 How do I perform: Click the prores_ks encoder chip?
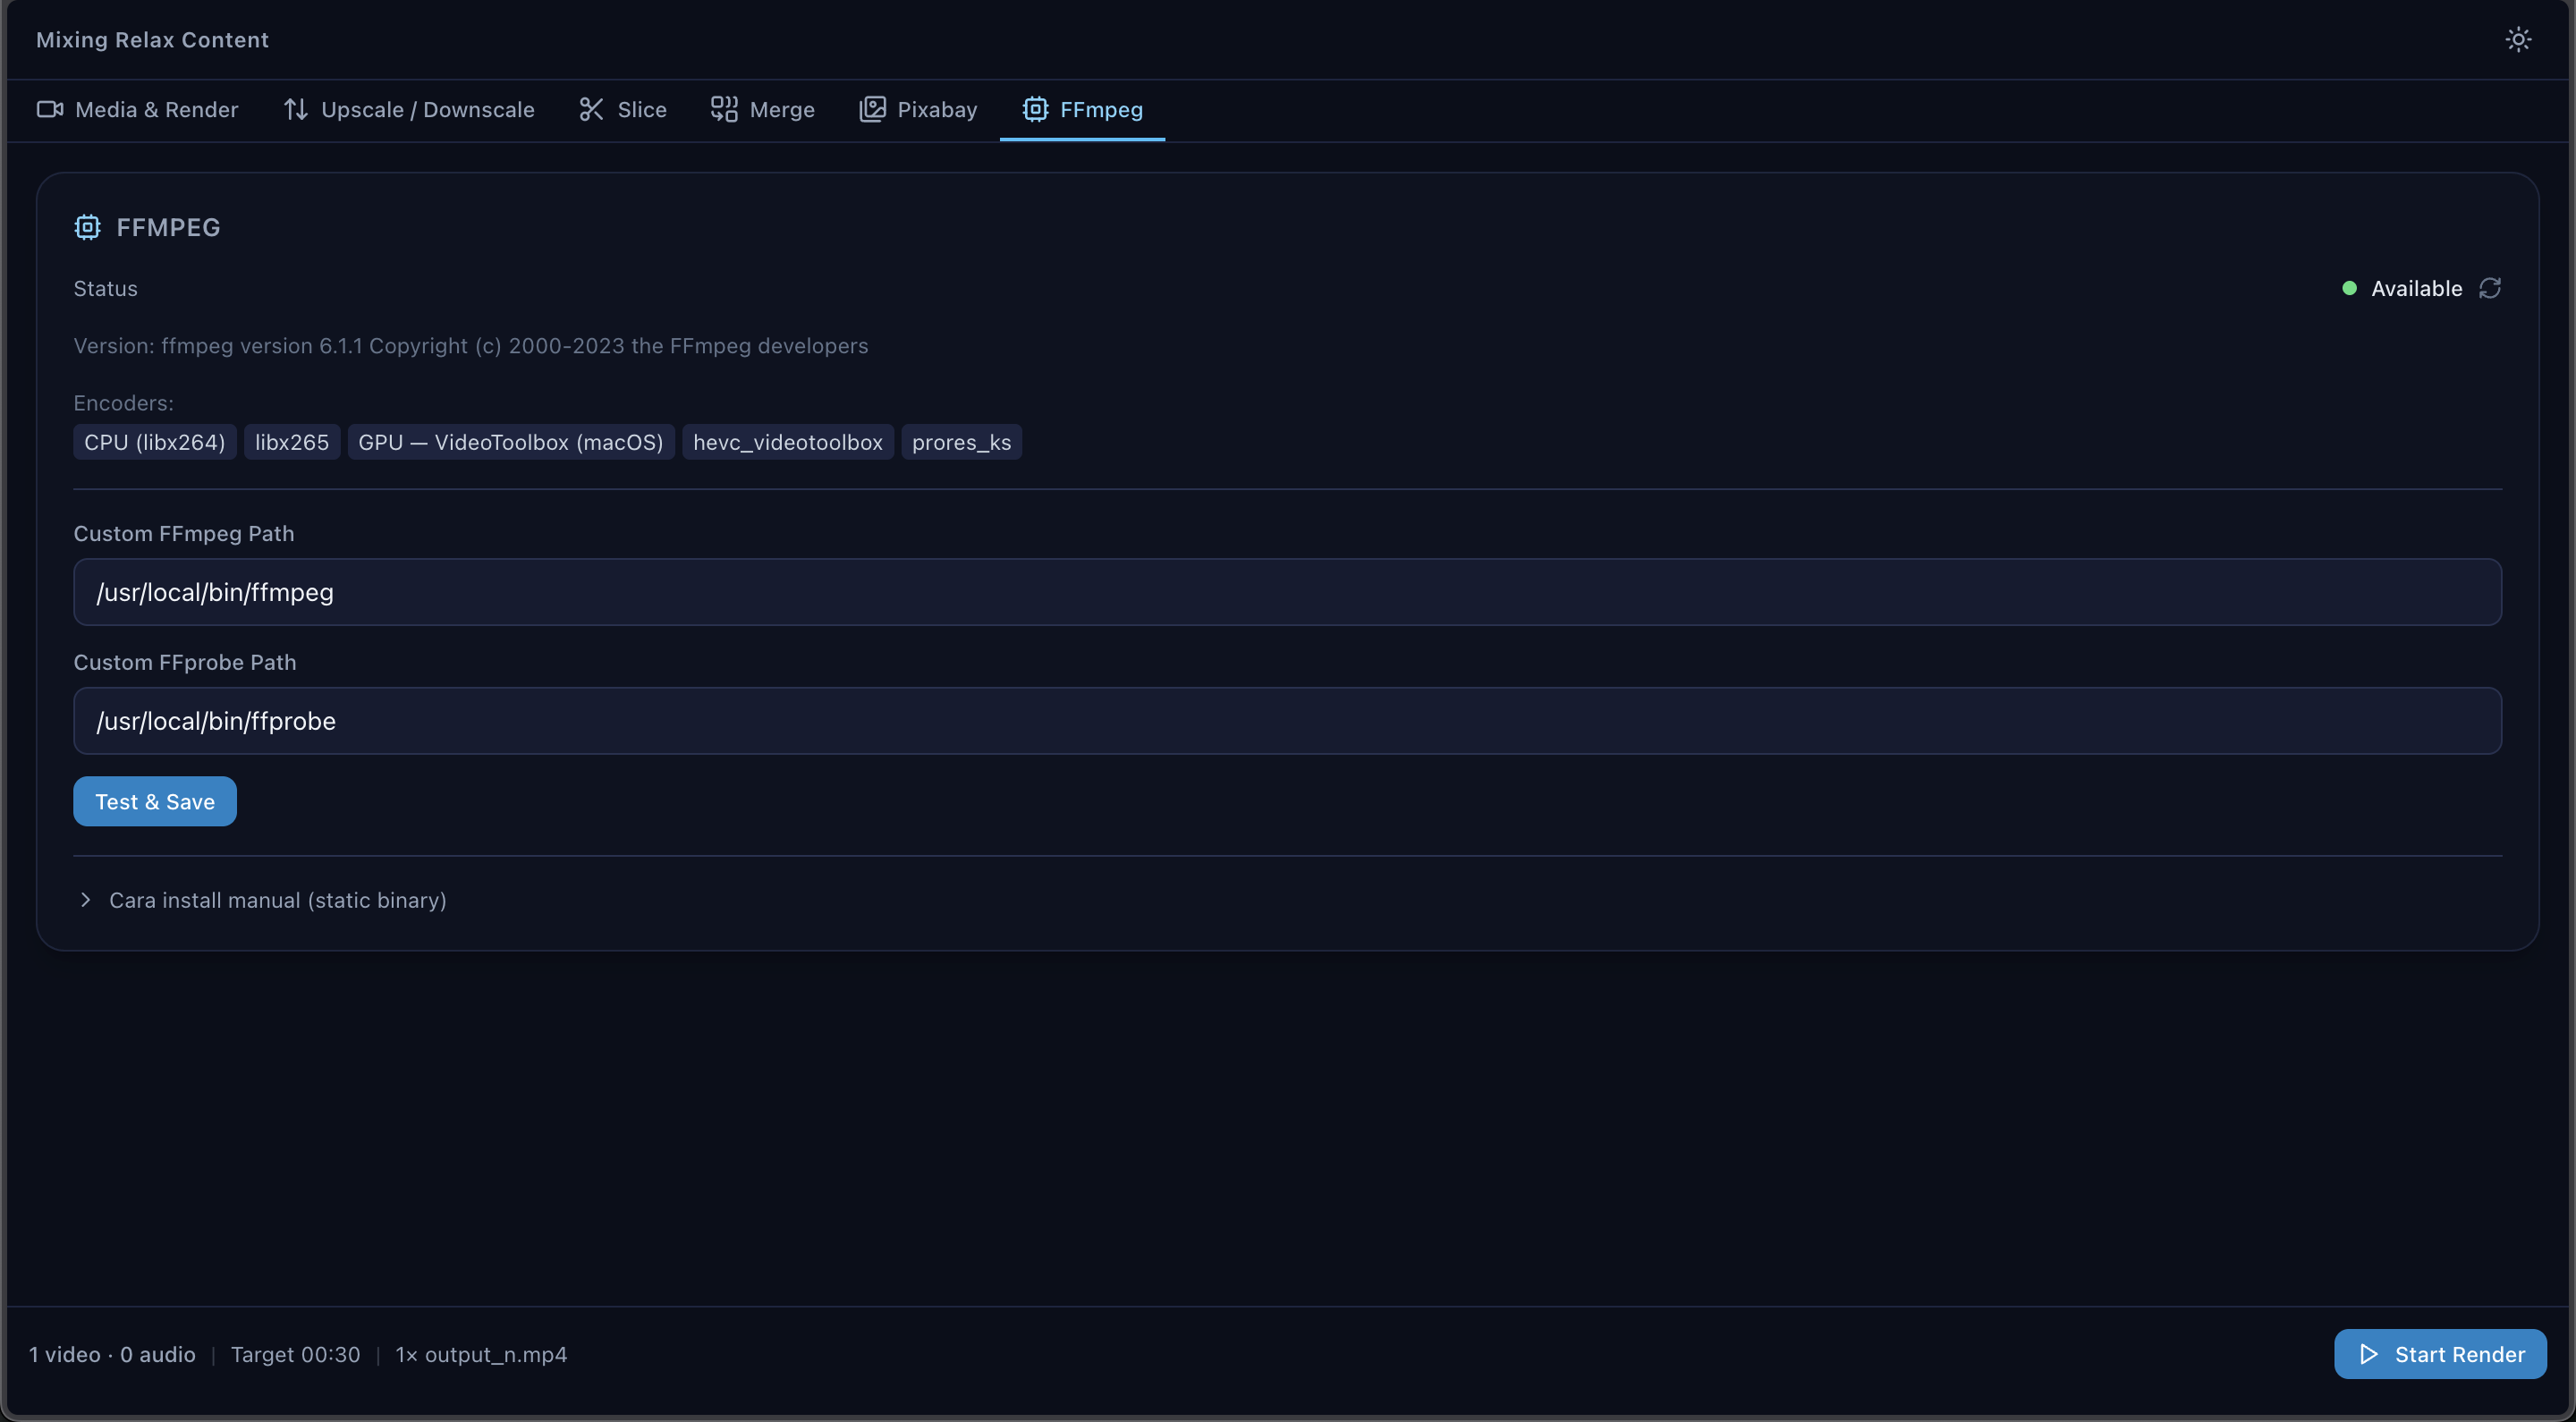click(961, 442)
